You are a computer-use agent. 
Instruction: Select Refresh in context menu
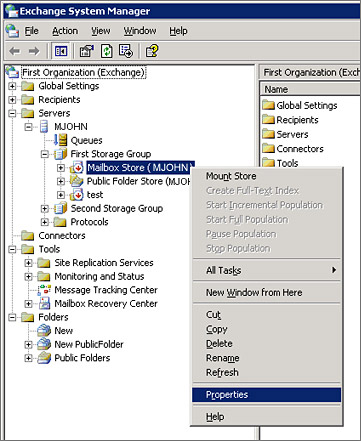pos(267,372)
